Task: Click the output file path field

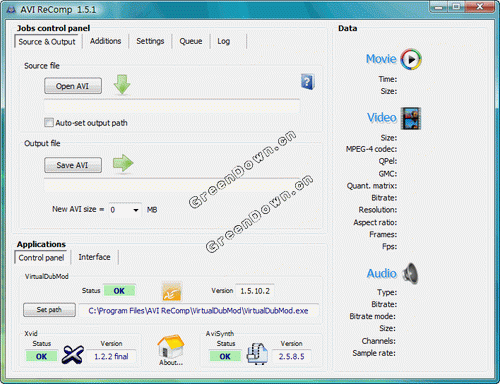Action: [172, 186]
